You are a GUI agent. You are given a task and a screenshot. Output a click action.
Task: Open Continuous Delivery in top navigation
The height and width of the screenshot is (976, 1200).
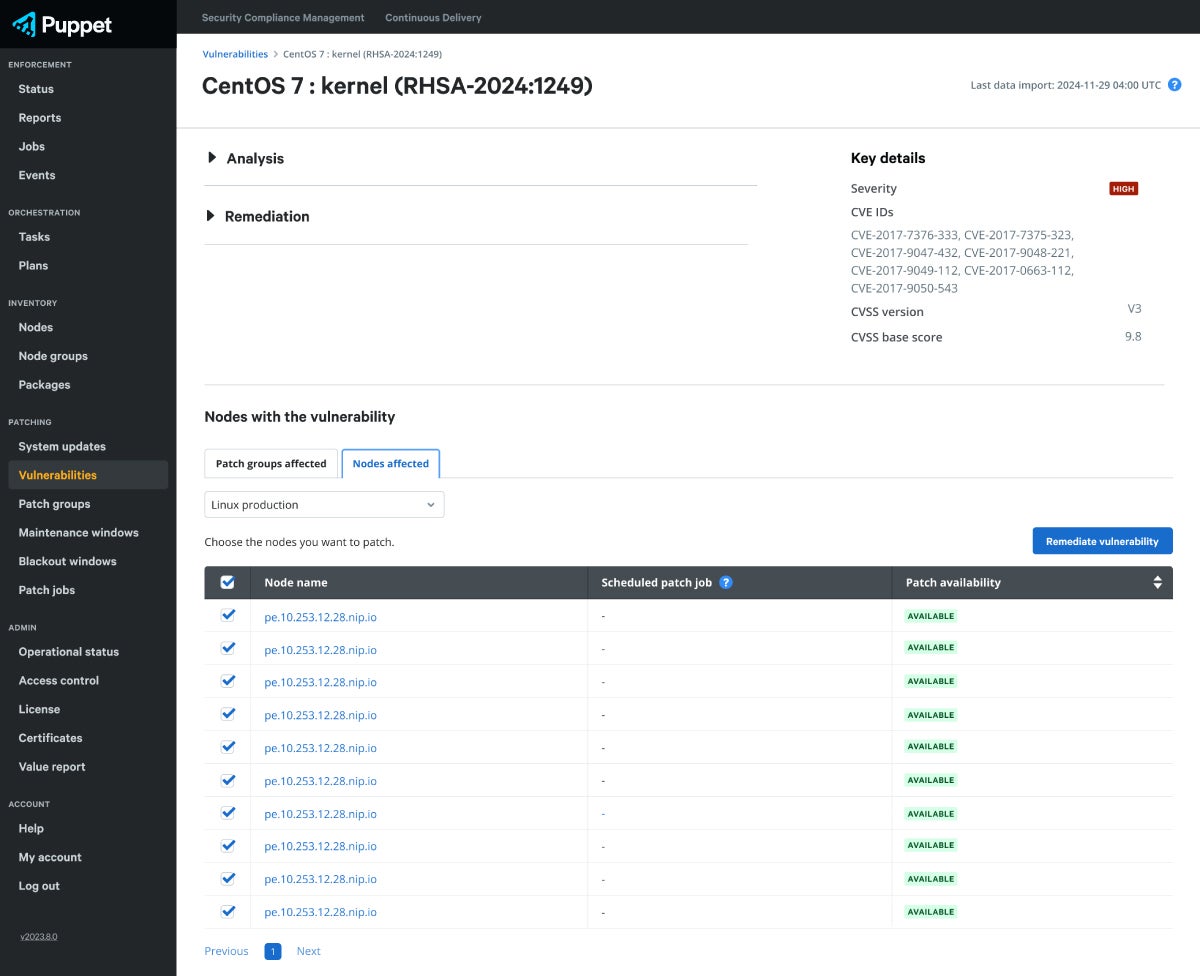[433, 17]
